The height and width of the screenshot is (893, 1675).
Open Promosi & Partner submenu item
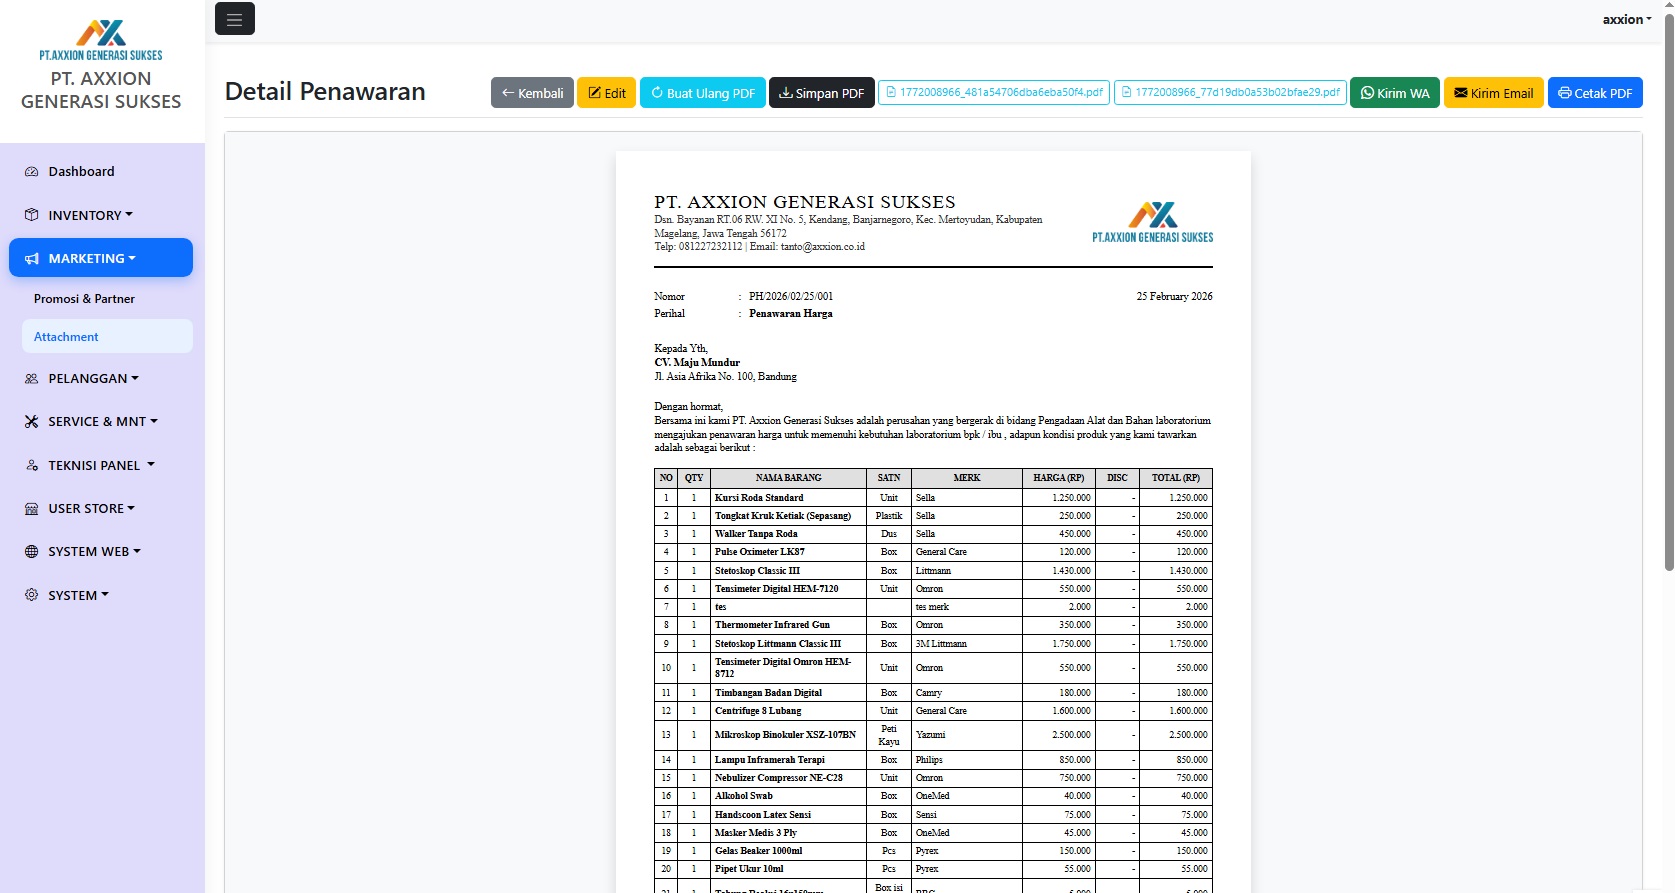click(107, 299)
